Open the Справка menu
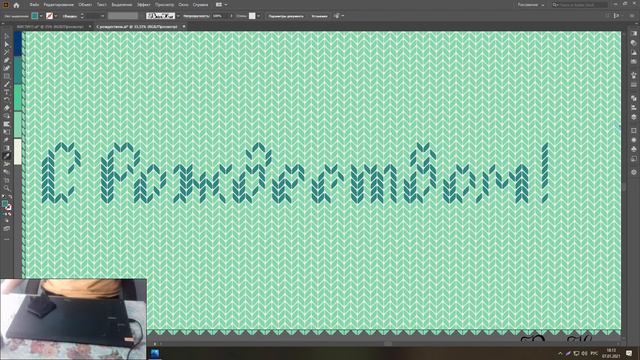Screen dimensions: 640x360 click(200, 5)
